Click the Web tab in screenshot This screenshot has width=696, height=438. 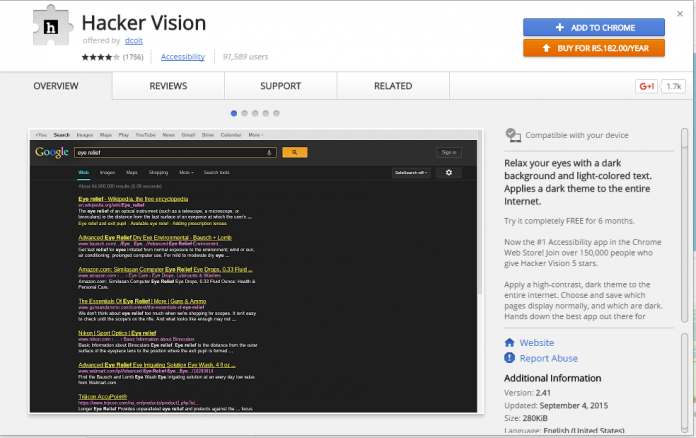click(83, 172)
